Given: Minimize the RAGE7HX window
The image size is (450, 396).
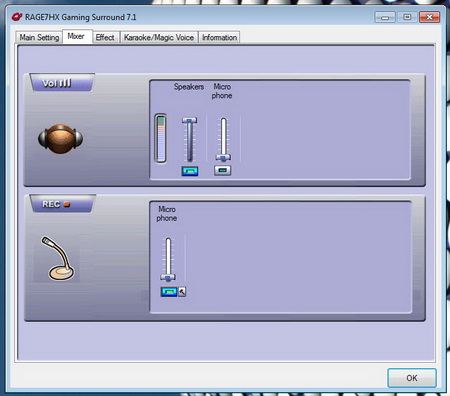Looking at the screenshot, I should pyautogui.click(x=385, y=17).
